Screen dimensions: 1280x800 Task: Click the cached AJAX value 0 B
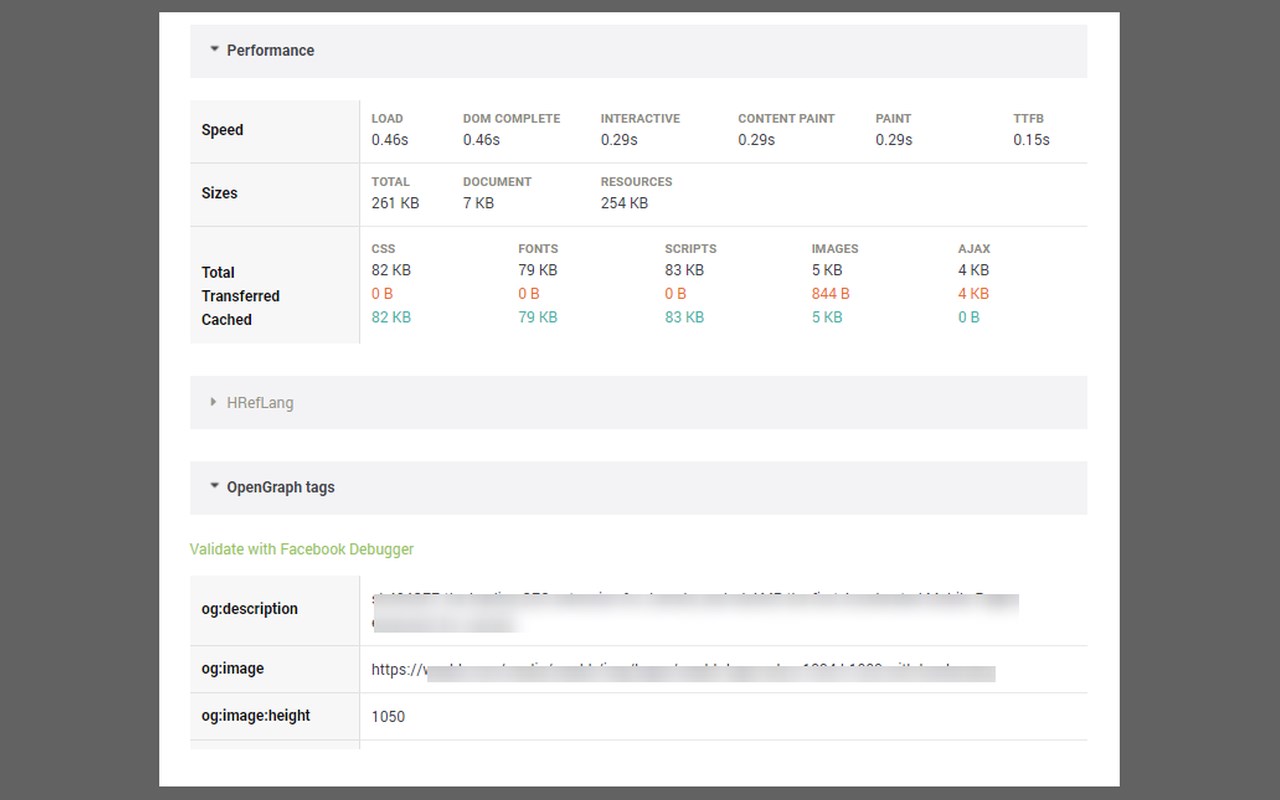pyautogui.click(x=968, y=317)
